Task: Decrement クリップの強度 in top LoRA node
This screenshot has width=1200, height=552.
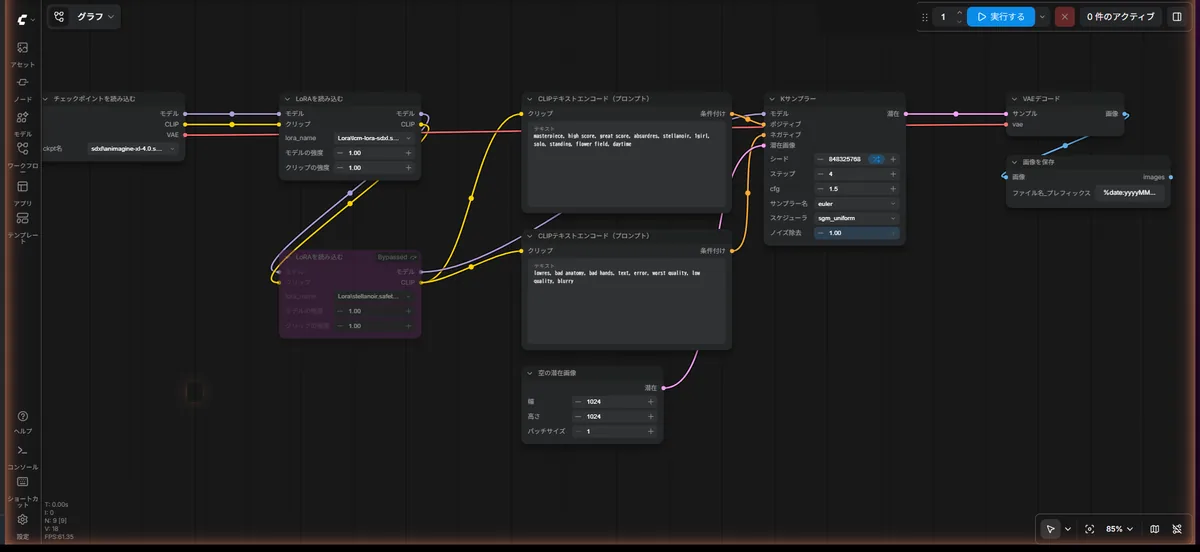Action: (340, 168)
